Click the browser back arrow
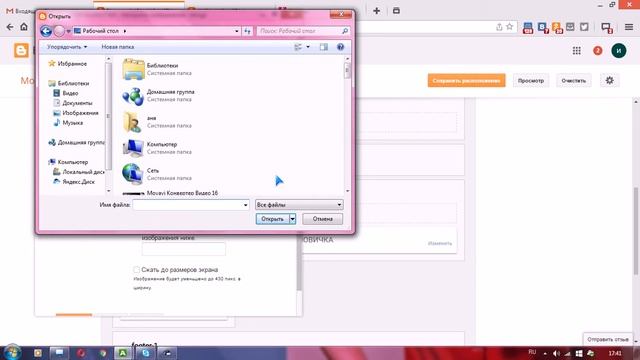640x360 pixels. click(10, 27)
